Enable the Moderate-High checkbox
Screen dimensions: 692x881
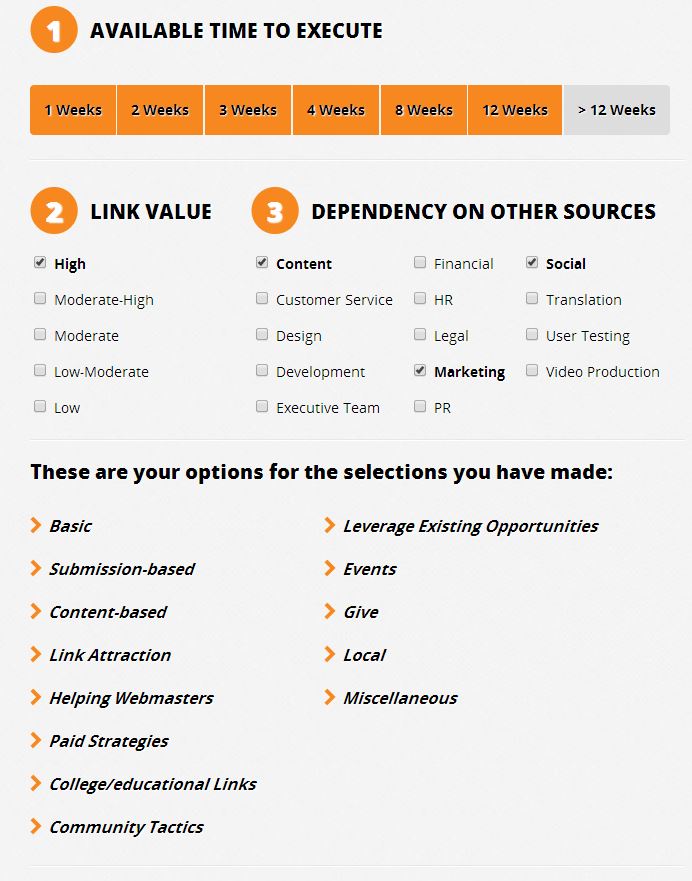(x=40, y=298)
